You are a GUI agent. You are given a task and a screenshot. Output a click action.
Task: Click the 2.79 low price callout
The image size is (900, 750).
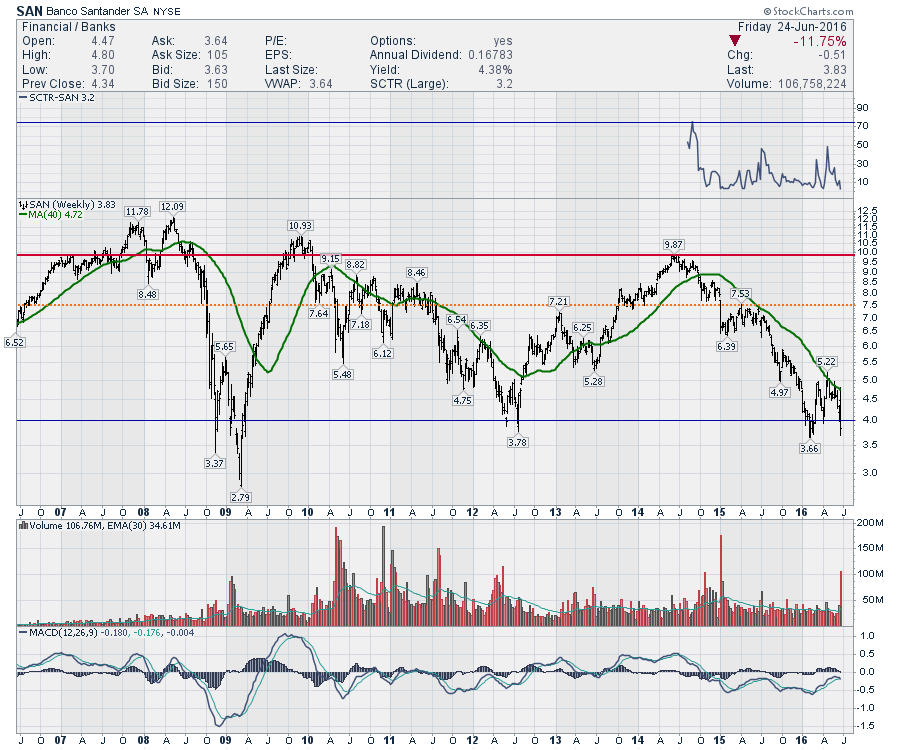click(241, 497)
